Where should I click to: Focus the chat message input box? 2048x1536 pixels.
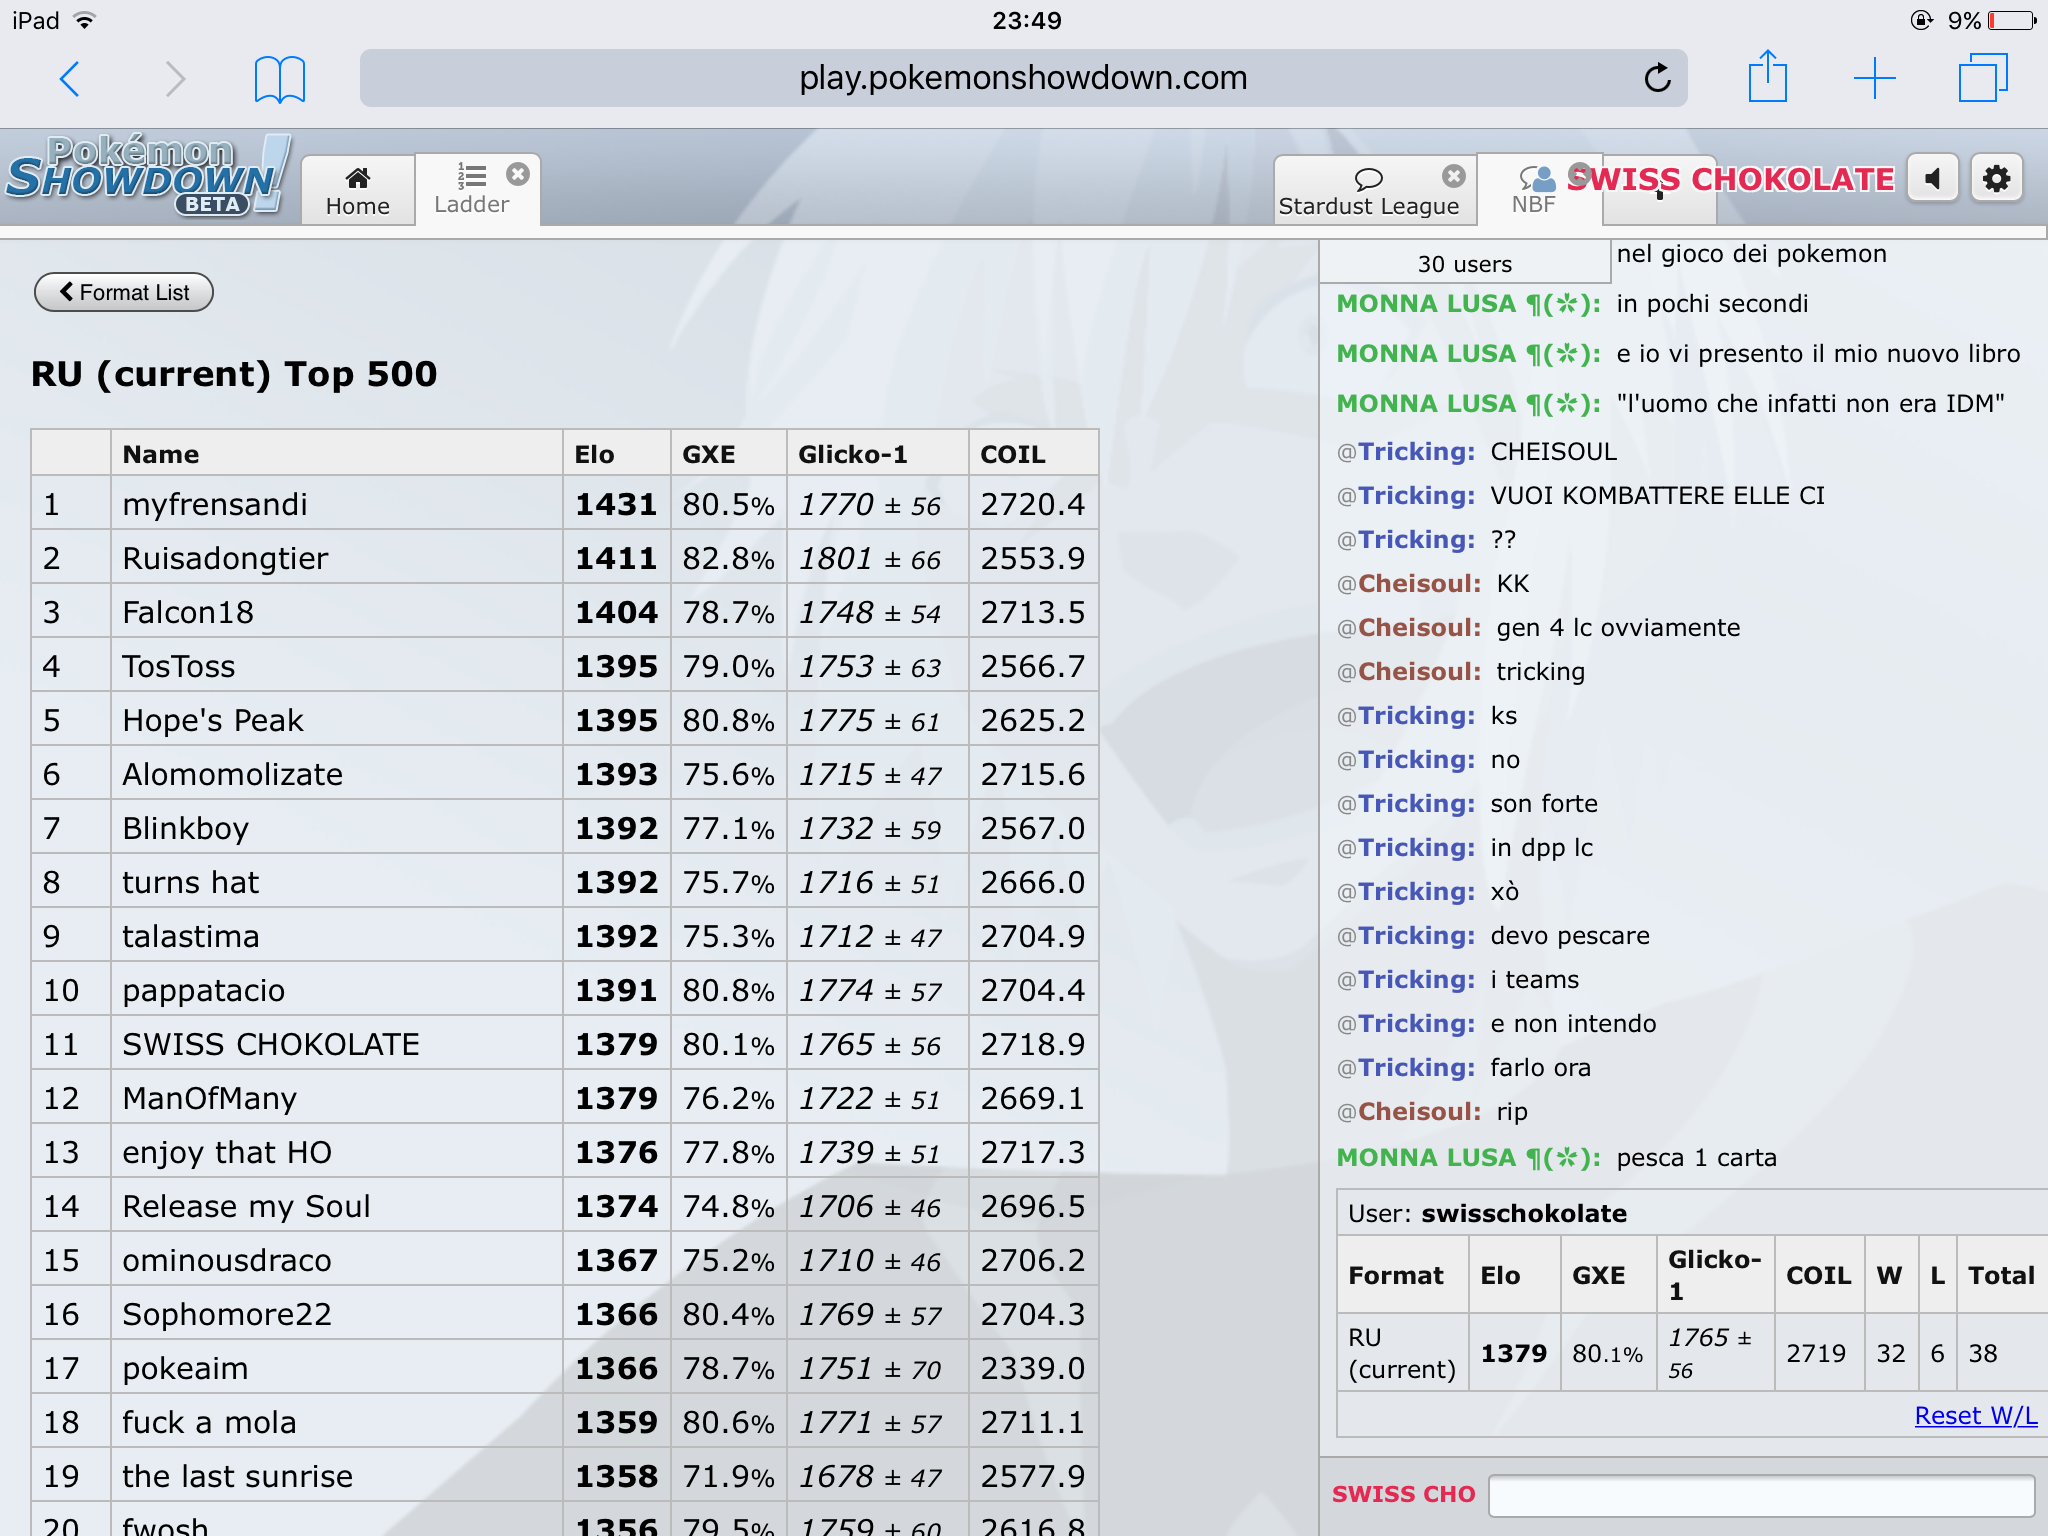1760,1495
